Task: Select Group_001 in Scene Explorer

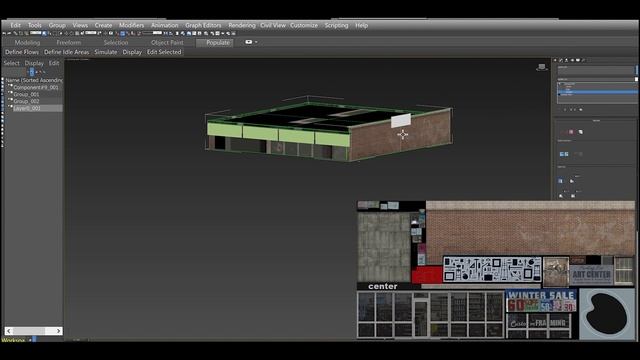Action: pyautogui.click(x=27, y=94)
